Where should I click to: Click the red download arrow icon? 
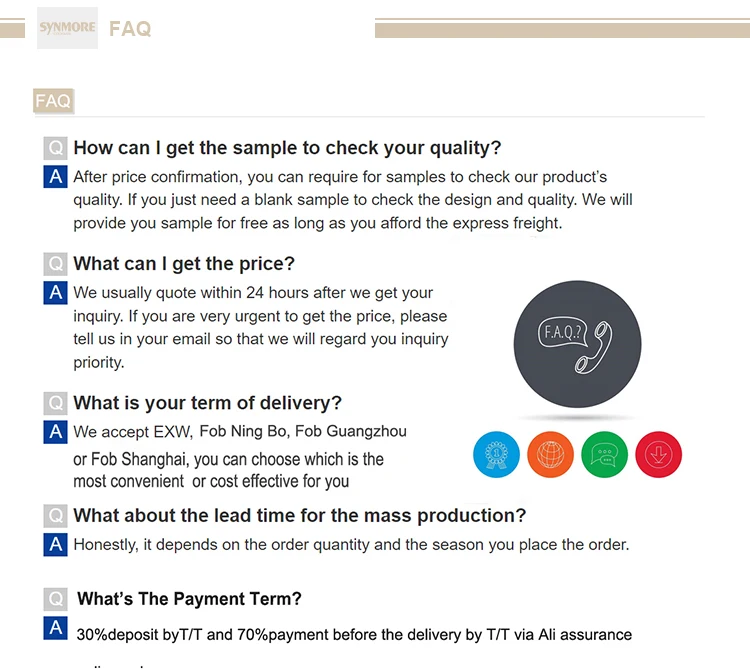pos(658,455)
